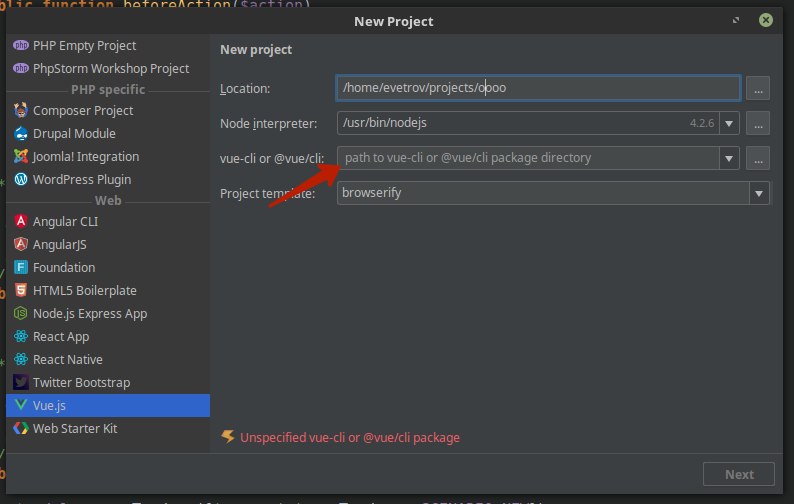Click the lightning bolt warning icon

pyautogui.click(x=228, y=437)
